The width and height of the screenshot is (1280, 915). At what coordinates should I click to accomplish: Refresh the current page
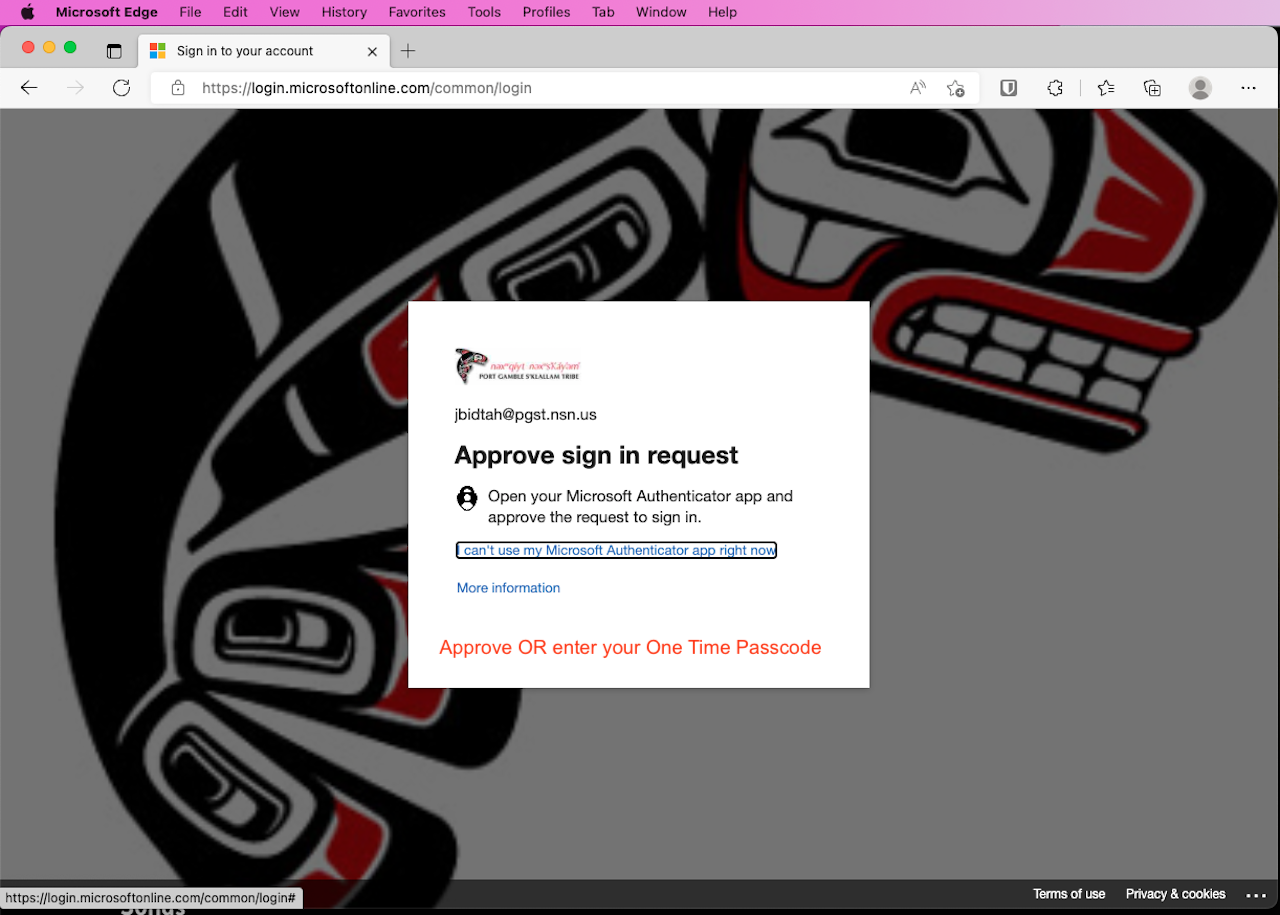click(121, 88)
